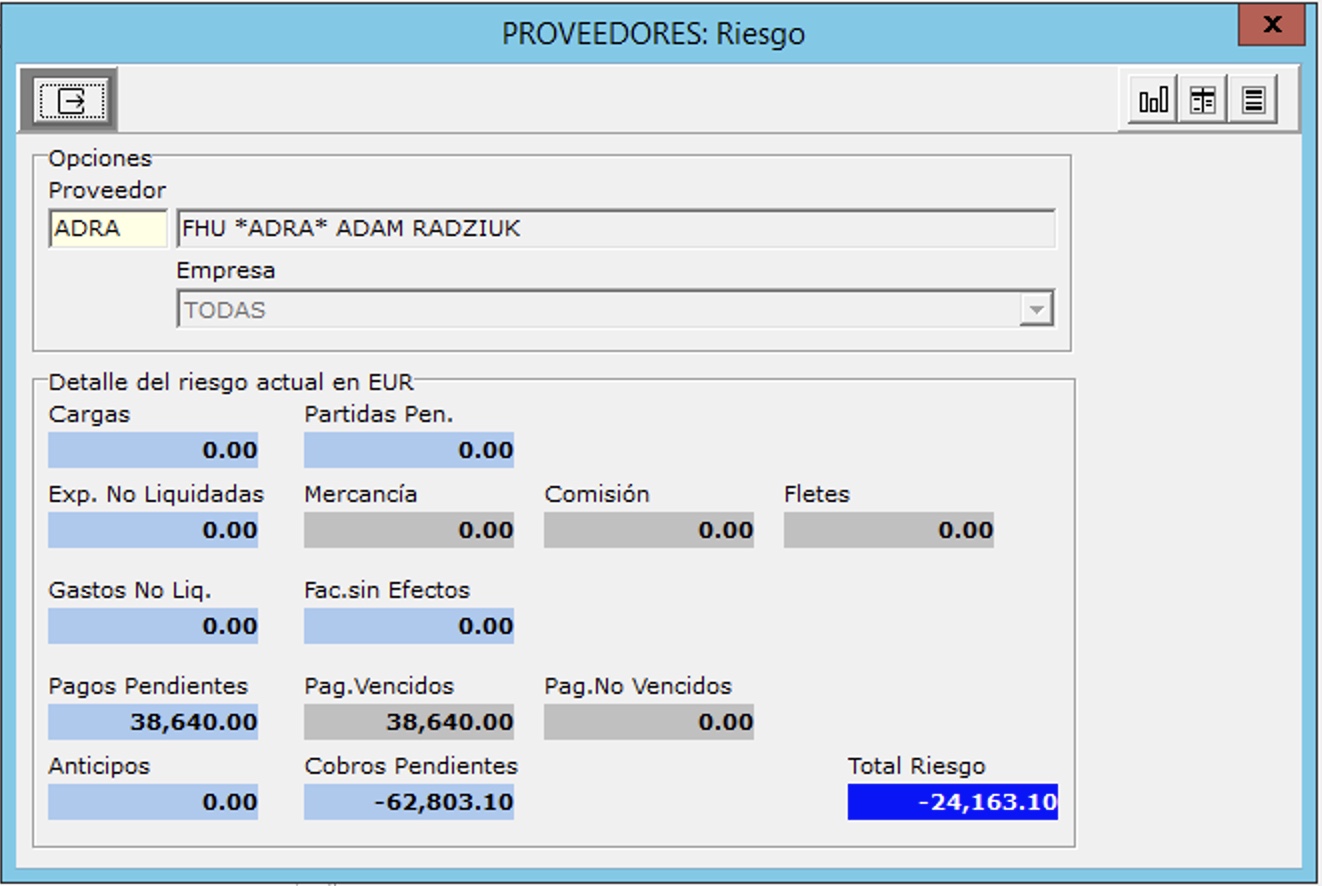Click the Exp. No Liquidadas value

click(x=153, y=530)
